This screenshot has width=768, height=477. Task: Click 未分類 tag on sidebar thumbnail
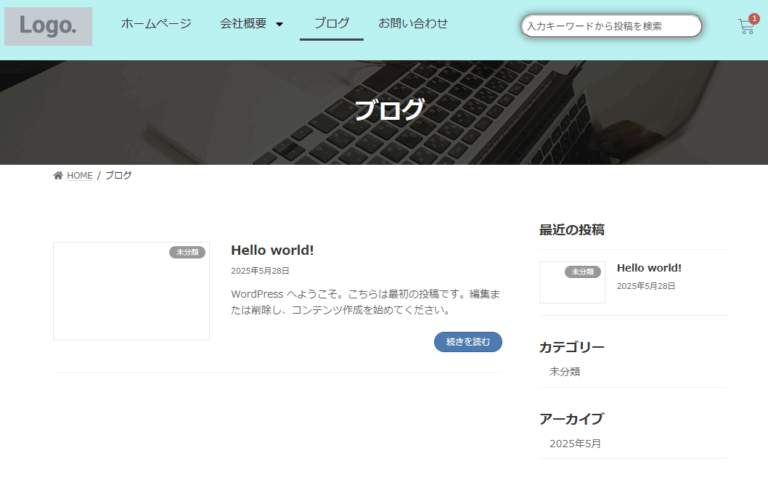(x=582, y=272)
